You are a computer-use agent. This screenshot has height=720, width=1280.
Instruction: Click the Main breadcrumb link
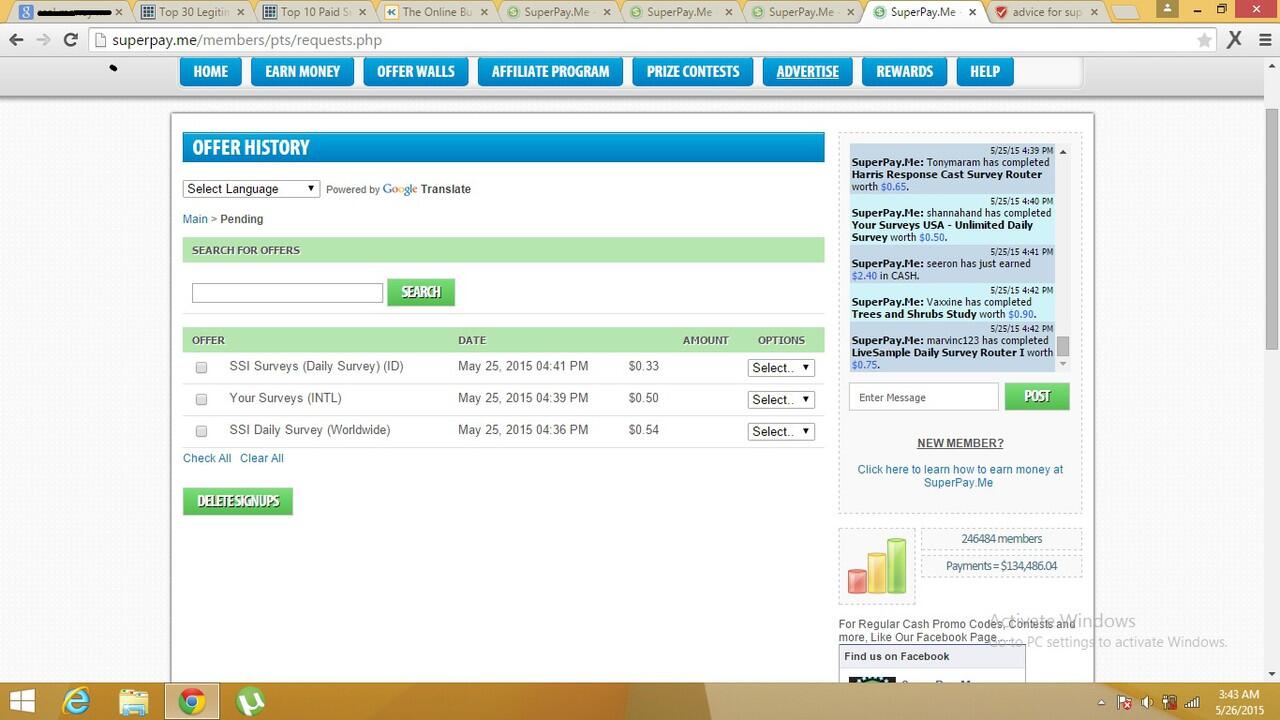click(195, 219)
